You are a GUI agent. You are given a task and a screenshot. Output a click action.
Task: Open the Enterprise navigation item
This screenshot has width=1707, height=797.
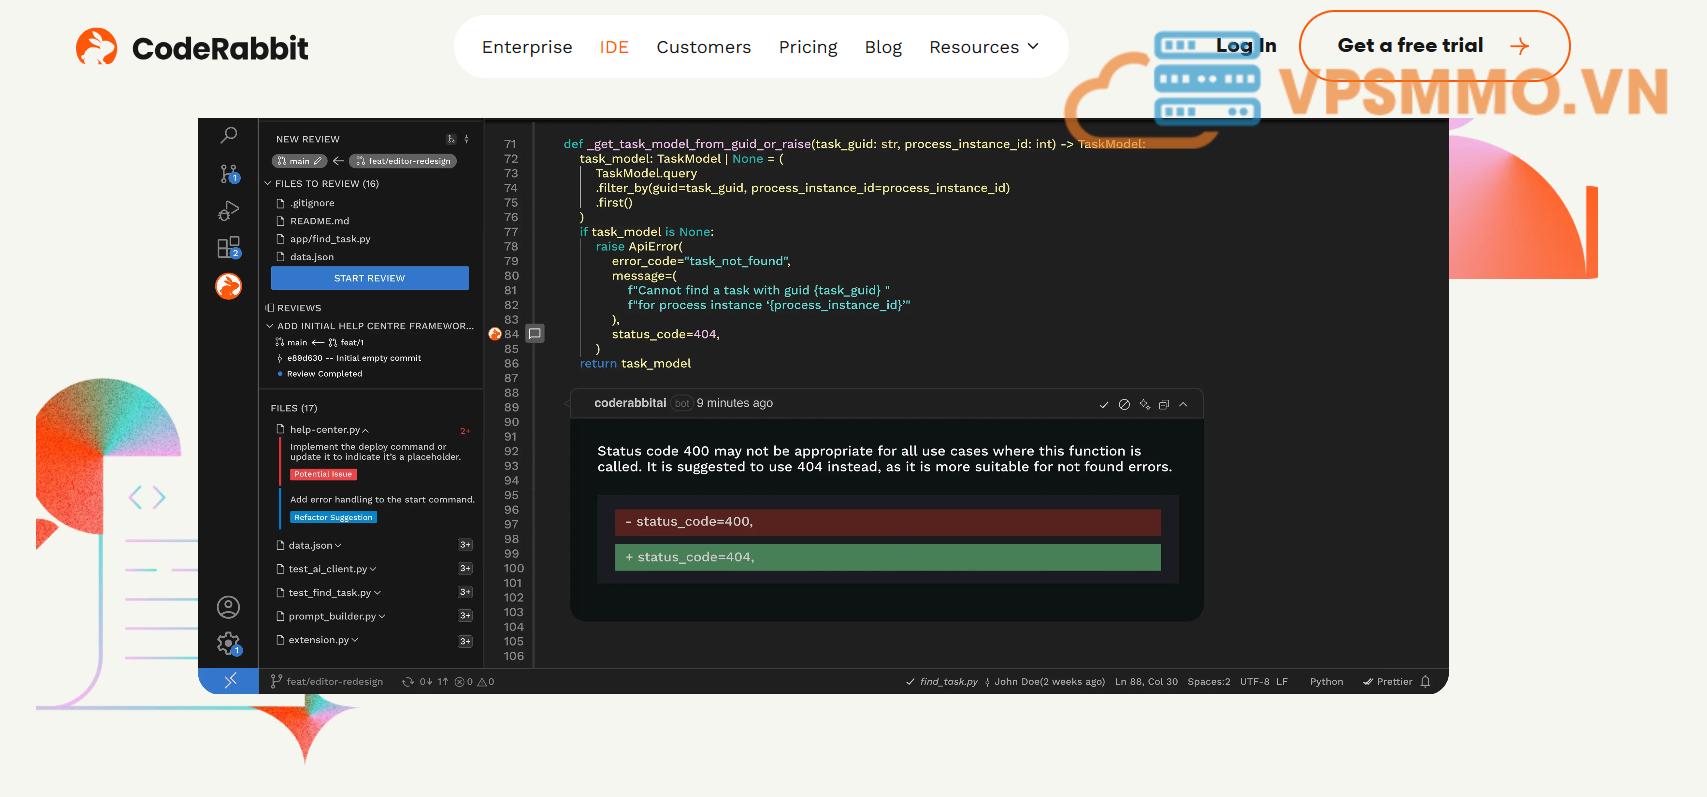tap(527, 47)
